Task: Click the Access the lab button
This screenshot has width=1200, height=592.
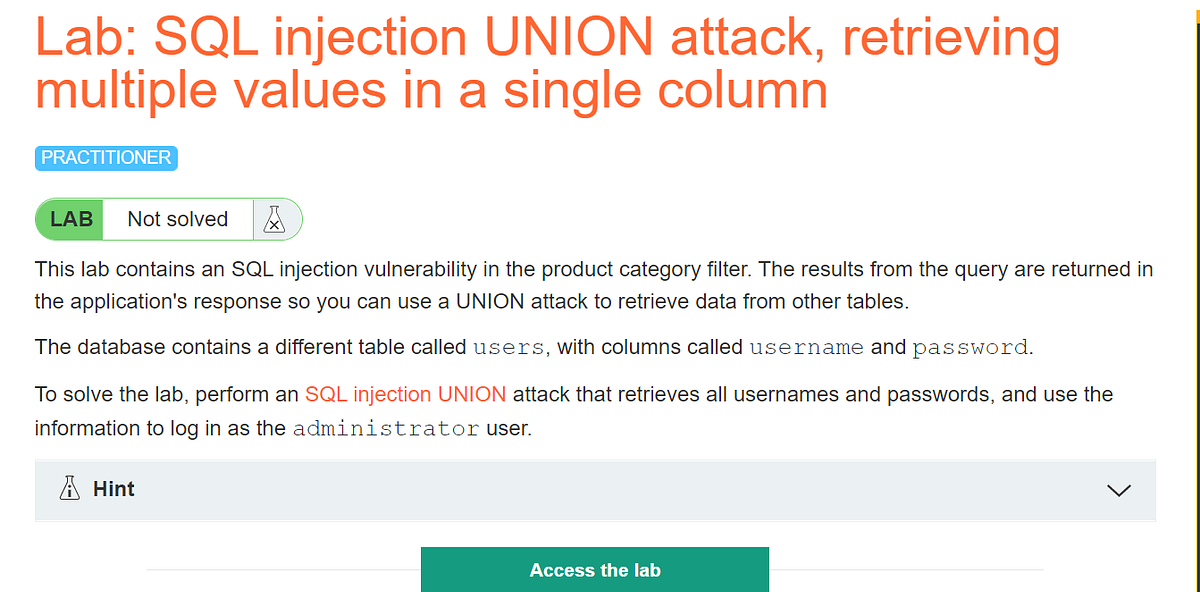Action: pyautogui.click(x=594, y=569)
